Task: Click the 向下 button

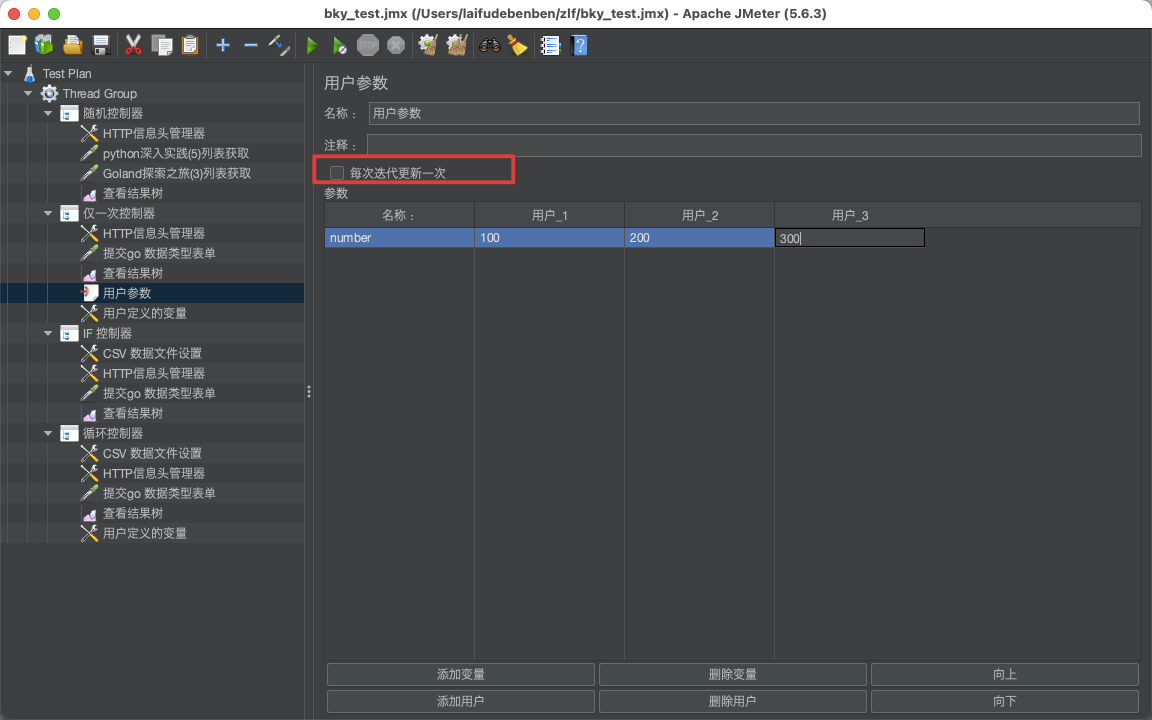Action: tap(1004, 702)
